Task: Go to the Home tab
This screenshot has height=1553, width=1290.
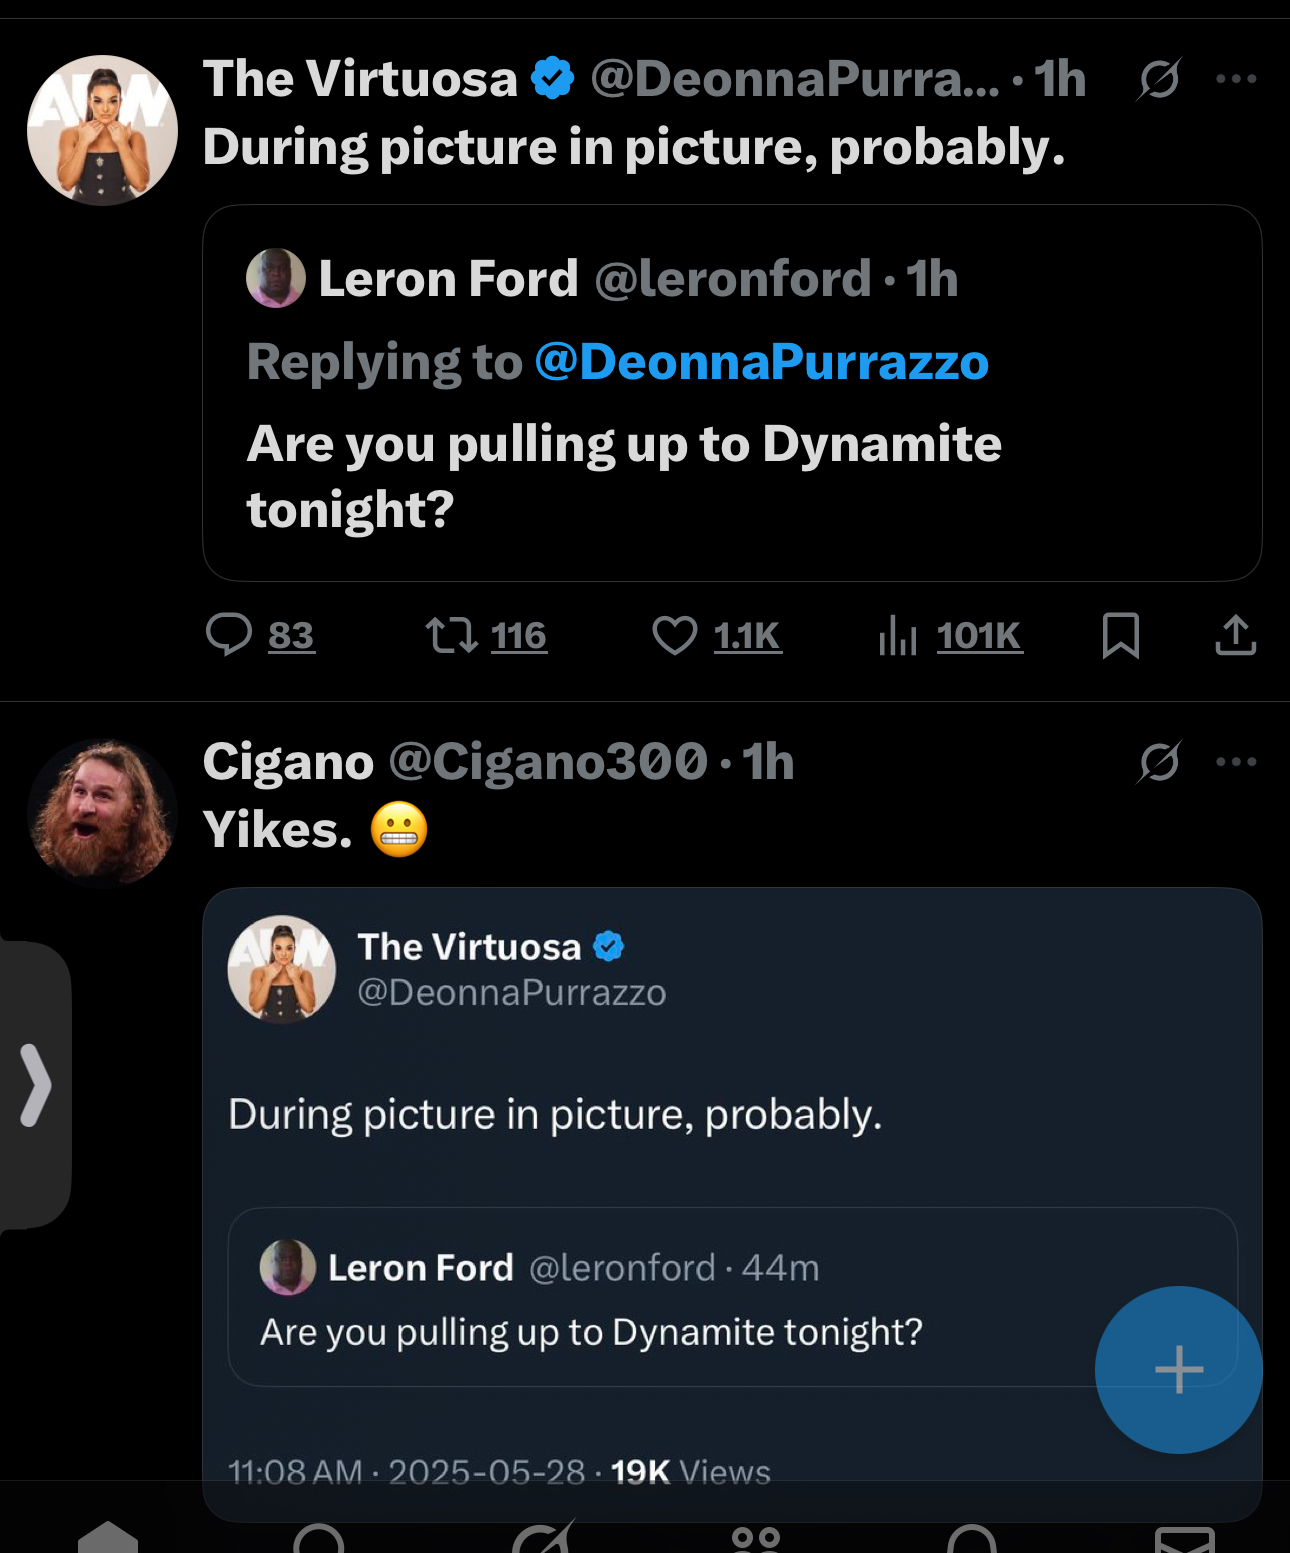Action: coord(108,1537)
